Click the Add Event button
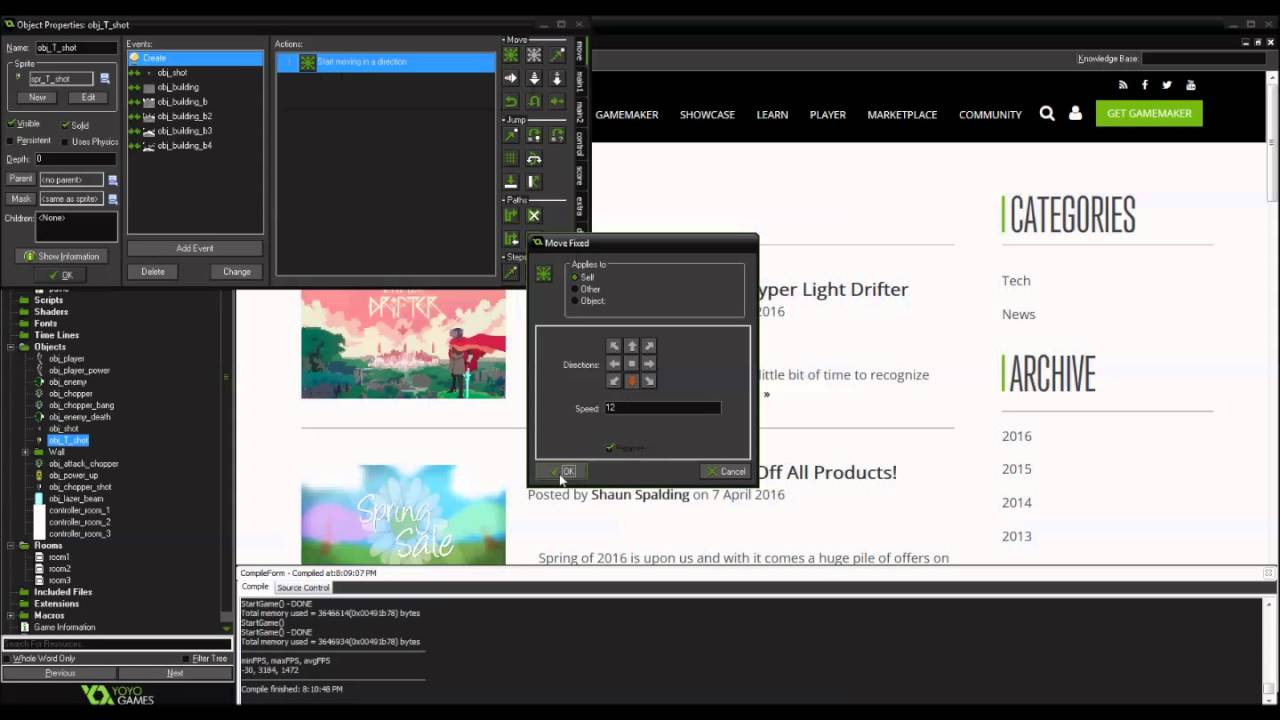The height and width of the screenshot is (720, 1280). [x=195, y=248]
